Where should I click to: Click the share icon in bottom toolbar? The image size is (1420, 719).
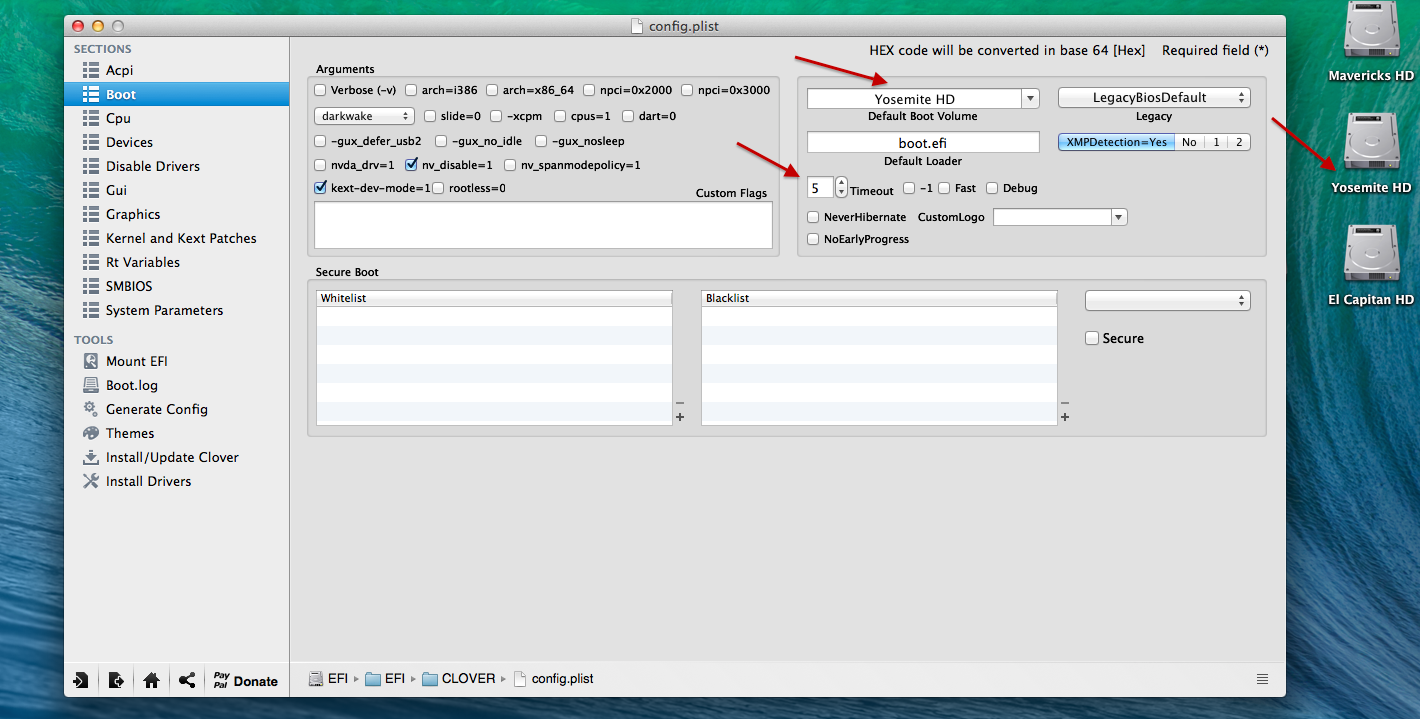[186, 680]
